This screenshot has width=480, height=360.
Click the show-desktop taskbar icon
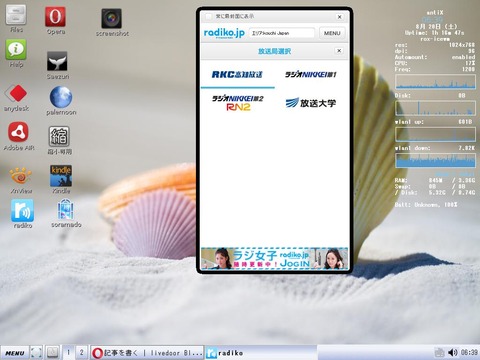coord(36,352)
